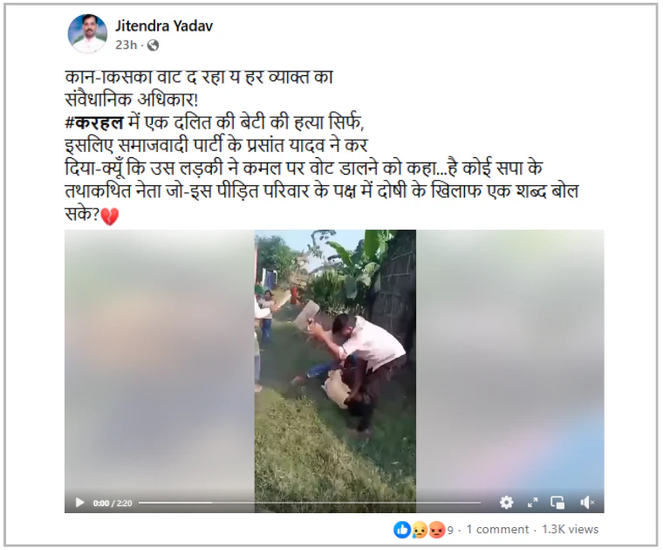Click the sad reaction icon
Viewport: 663px width, 550px height.
[419, 530]
